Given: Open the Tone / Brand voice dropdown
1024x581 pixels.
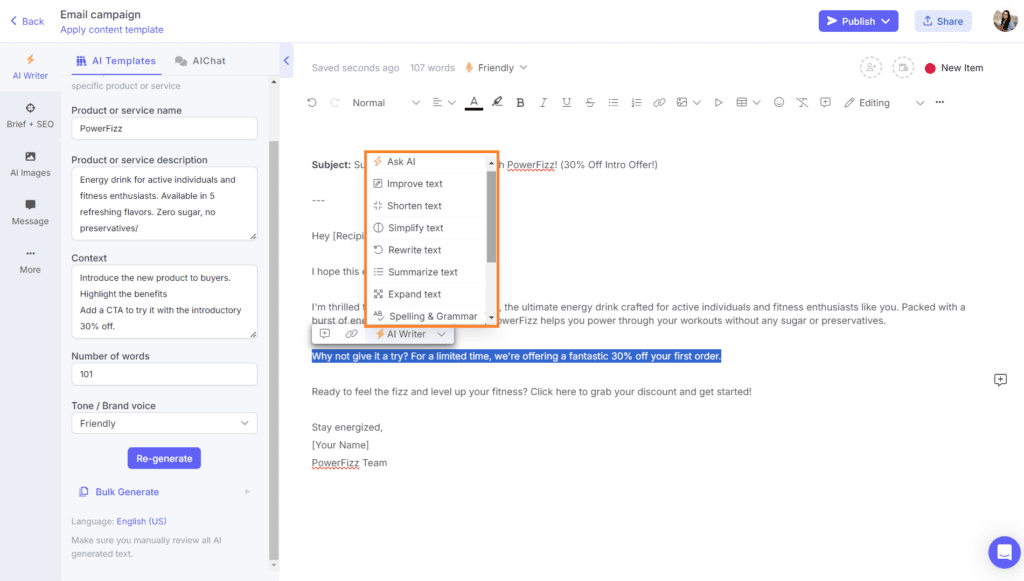Looking at the screenshot, I should [x=164, y=423].
